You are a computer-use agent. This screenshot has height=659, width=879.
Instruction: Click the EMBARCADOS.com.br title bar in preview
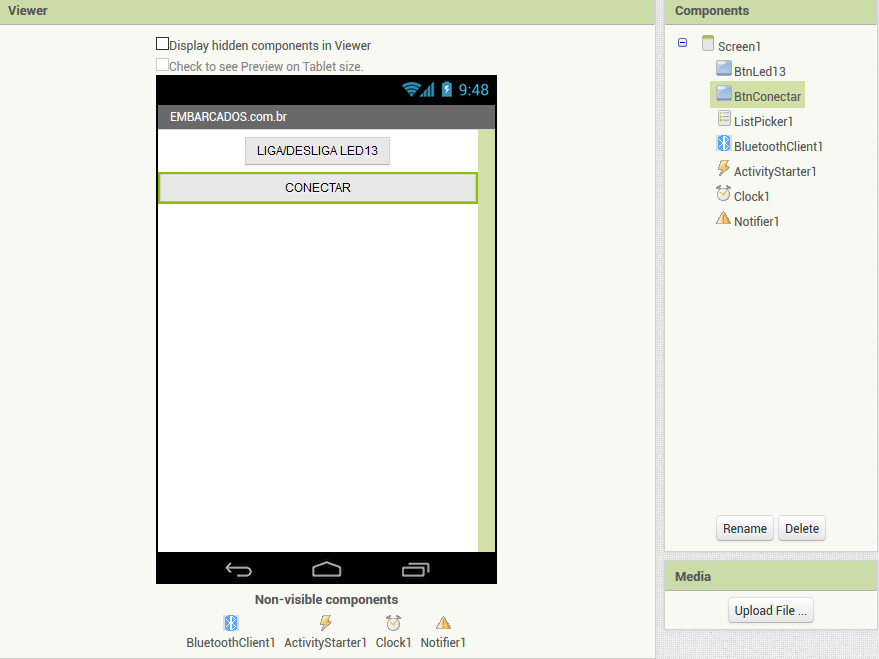pos(326,117)
